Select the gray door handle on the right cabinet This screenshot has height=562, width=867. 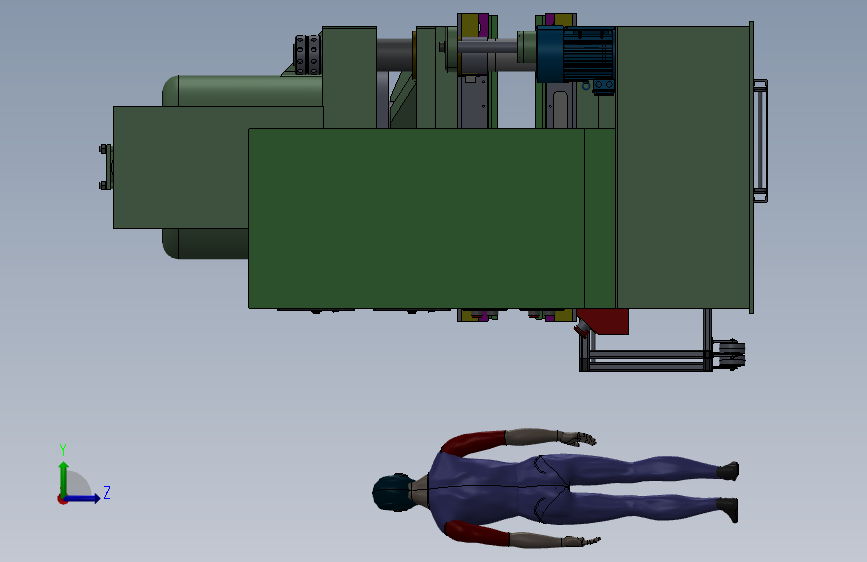761,140
